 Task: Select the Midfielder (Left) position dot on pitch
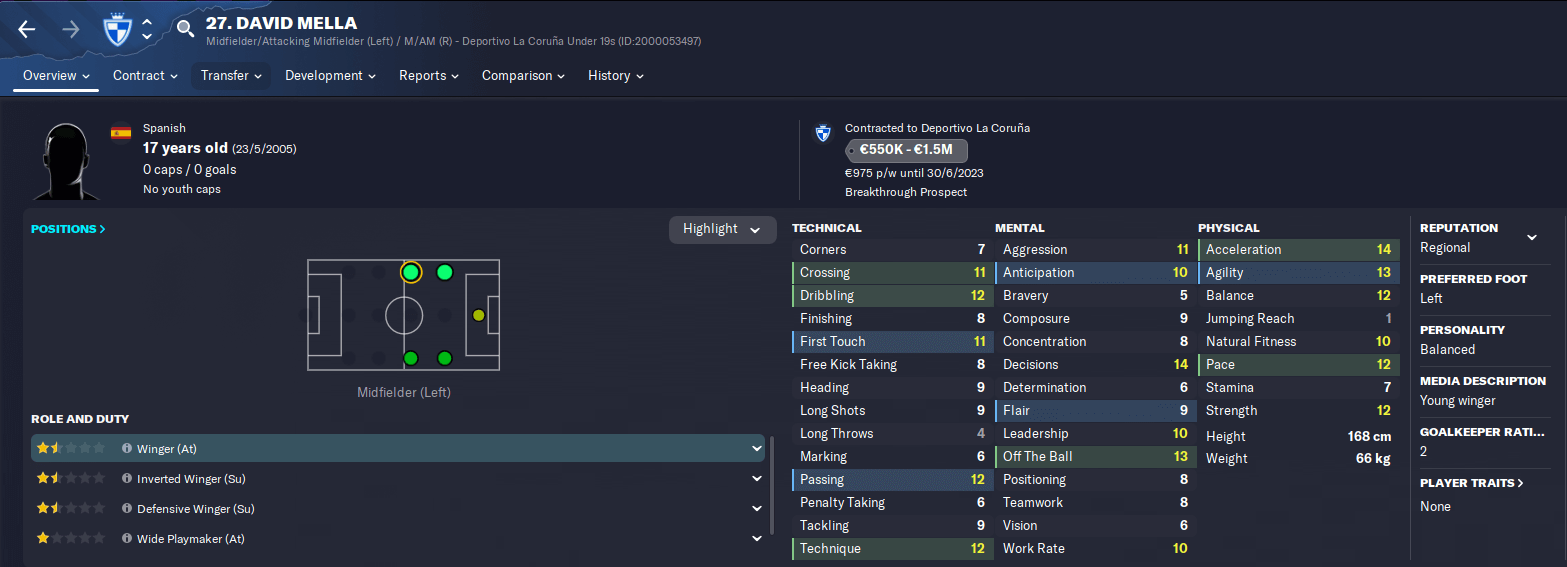click(410, 272)
